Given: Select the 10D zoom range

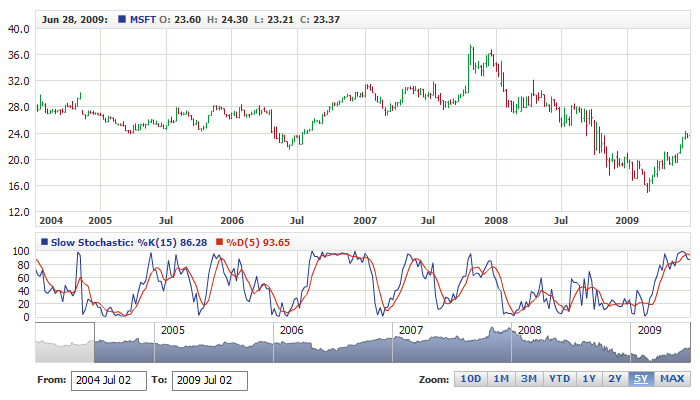Looking at the screenshot, I should tap(469, 379).
